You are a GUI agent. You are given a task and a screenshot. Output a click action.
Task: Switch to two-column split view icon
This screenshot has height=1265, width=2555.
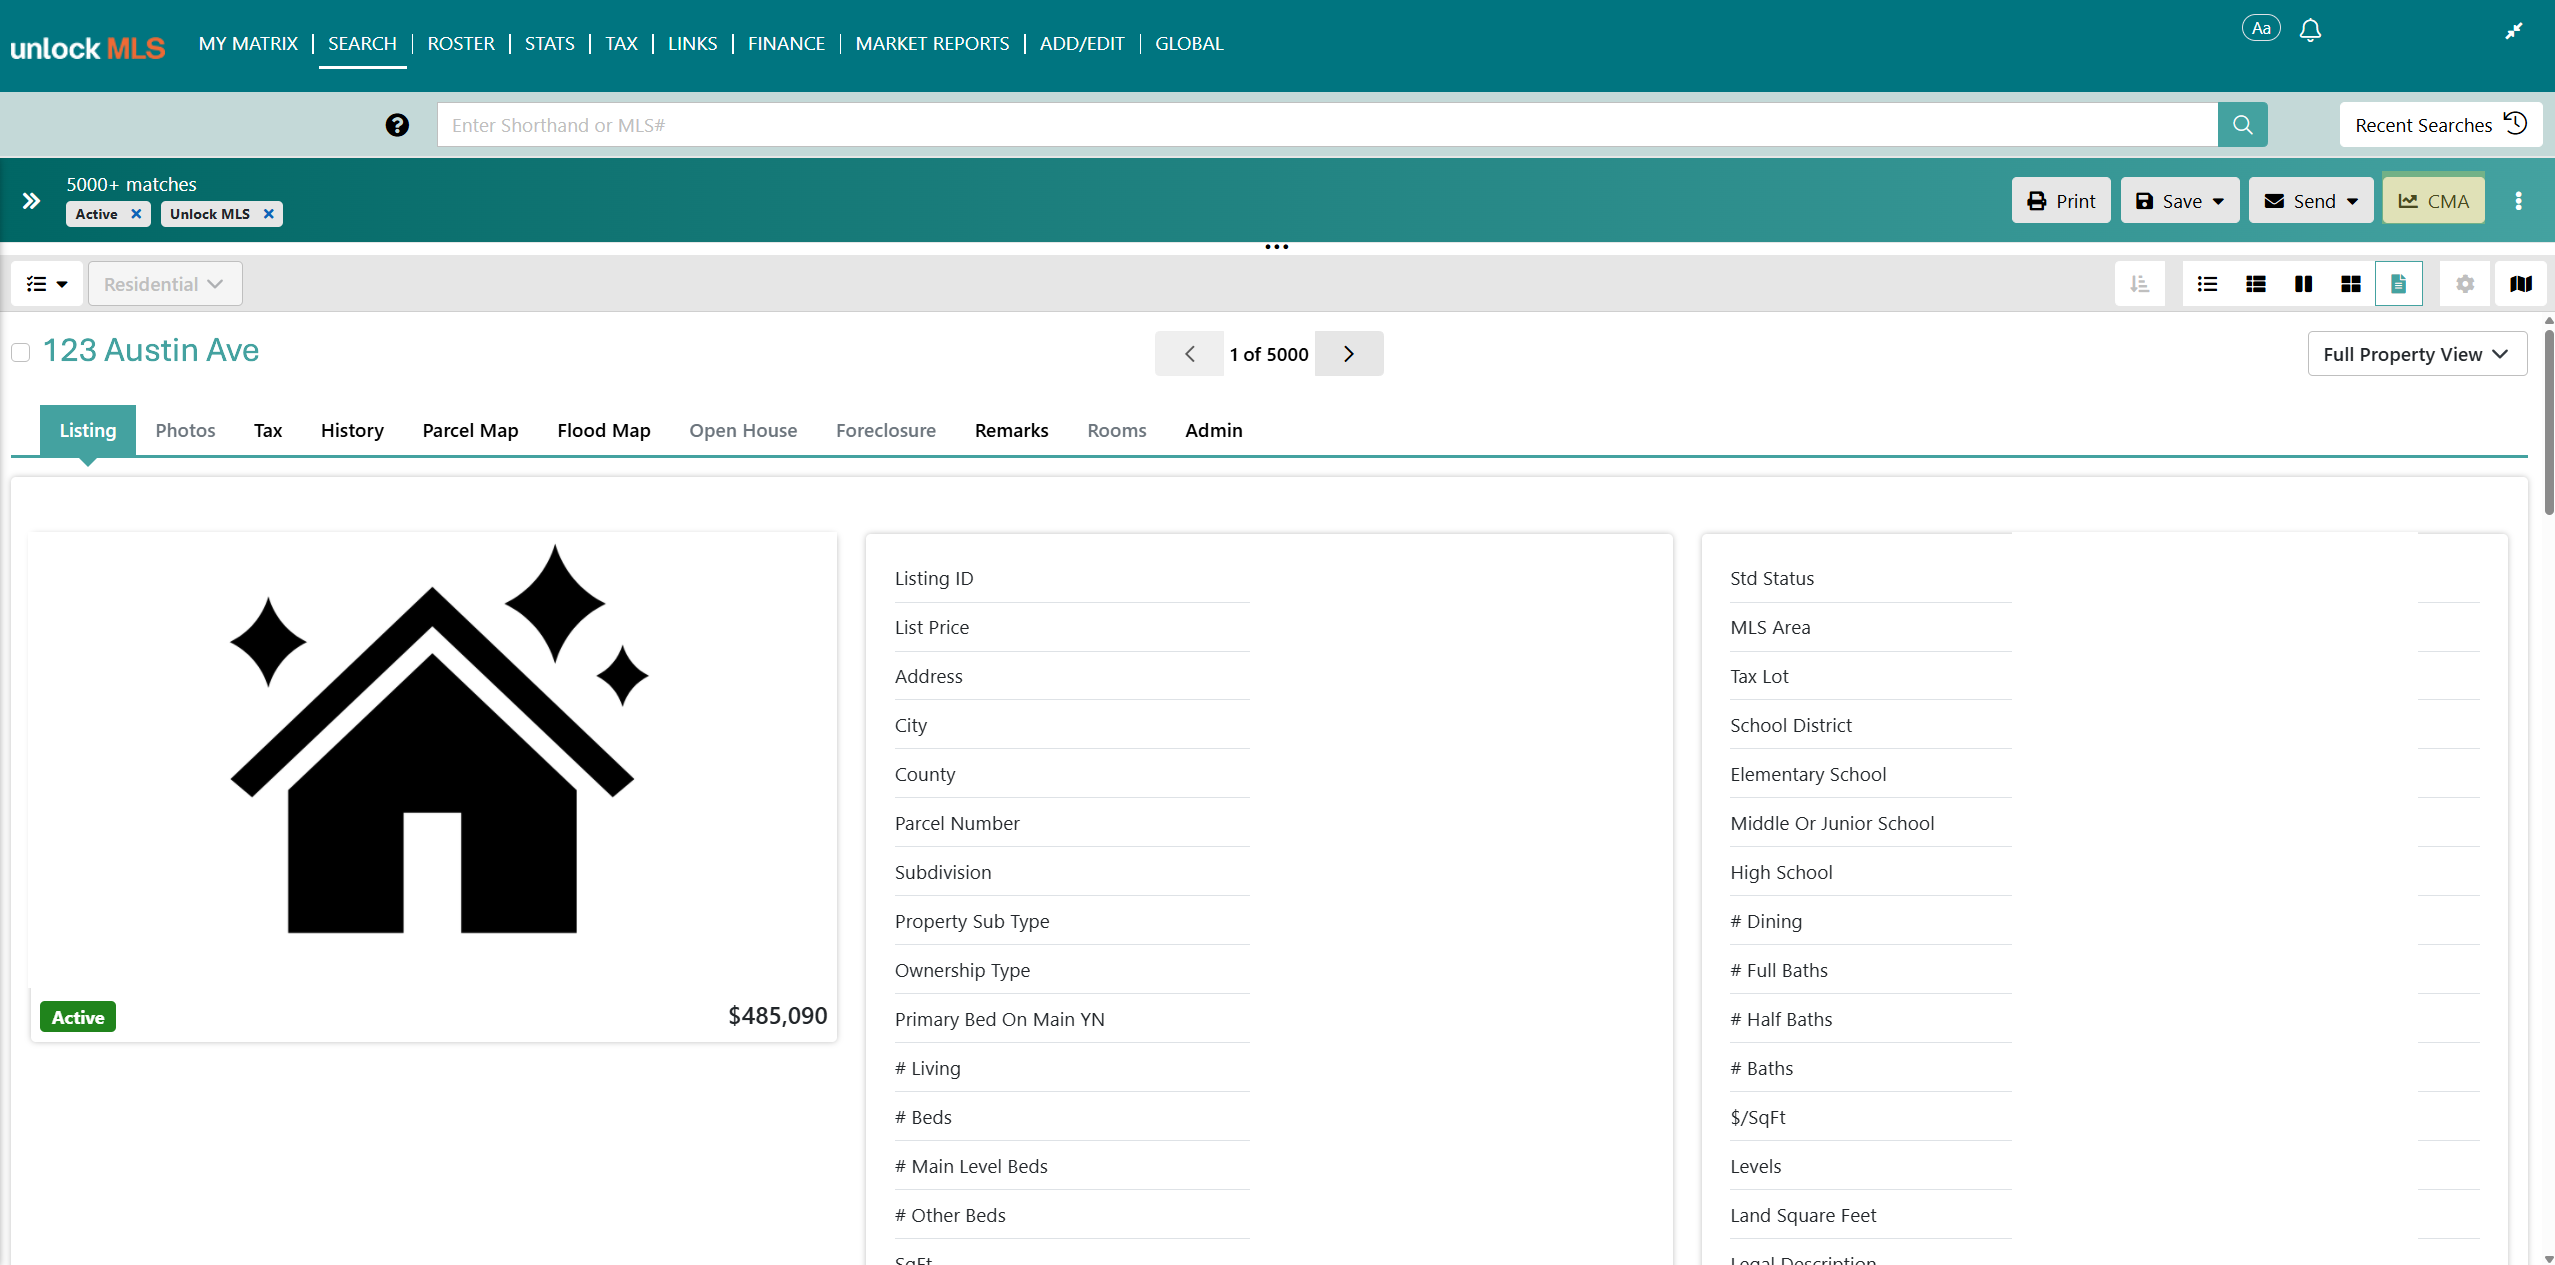[x=2303, y=284]
